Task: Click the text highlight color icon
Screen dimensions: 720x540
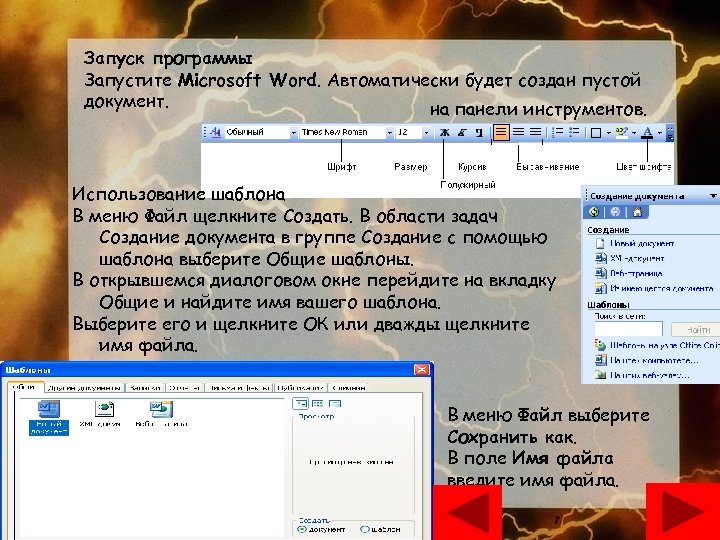Action: point(621,132)
